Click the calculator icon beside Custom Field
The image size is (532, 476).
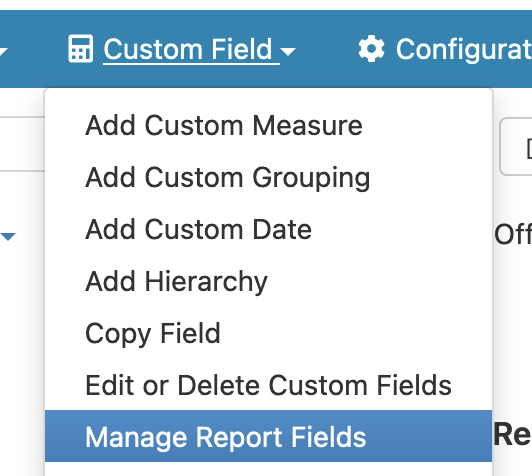pos(80,49)
